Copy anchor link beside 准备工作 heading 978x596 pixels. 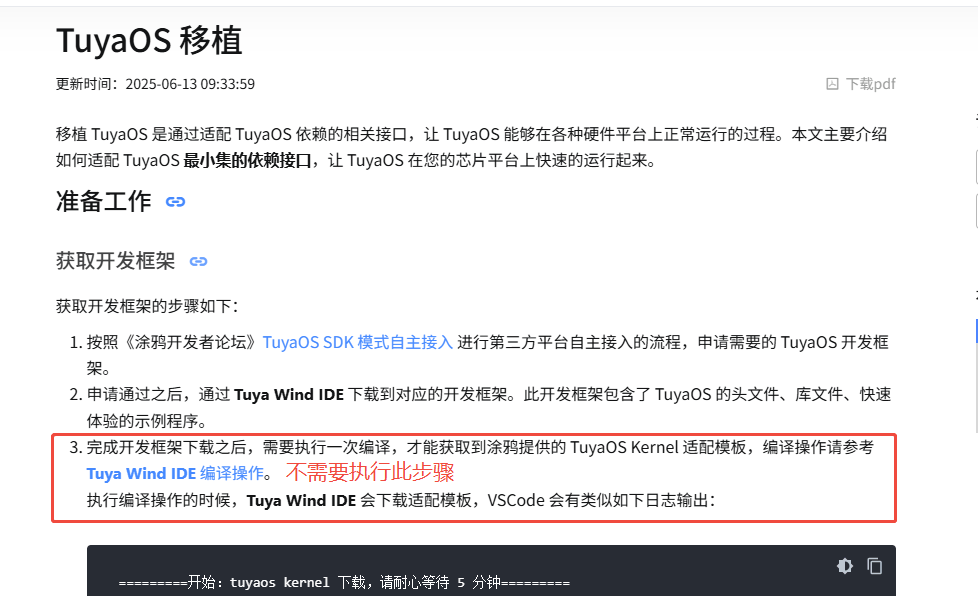[175, 202]
